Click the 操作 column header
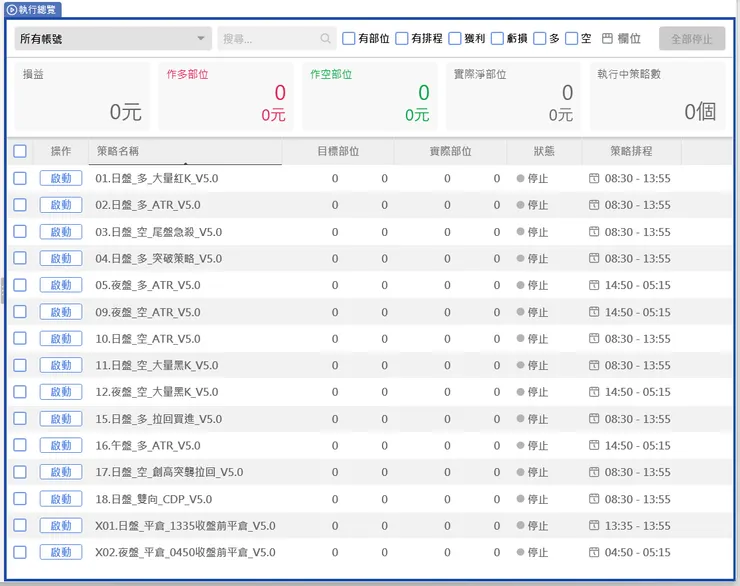The width and height of the screenshot is (740, 586). [61, 151]
